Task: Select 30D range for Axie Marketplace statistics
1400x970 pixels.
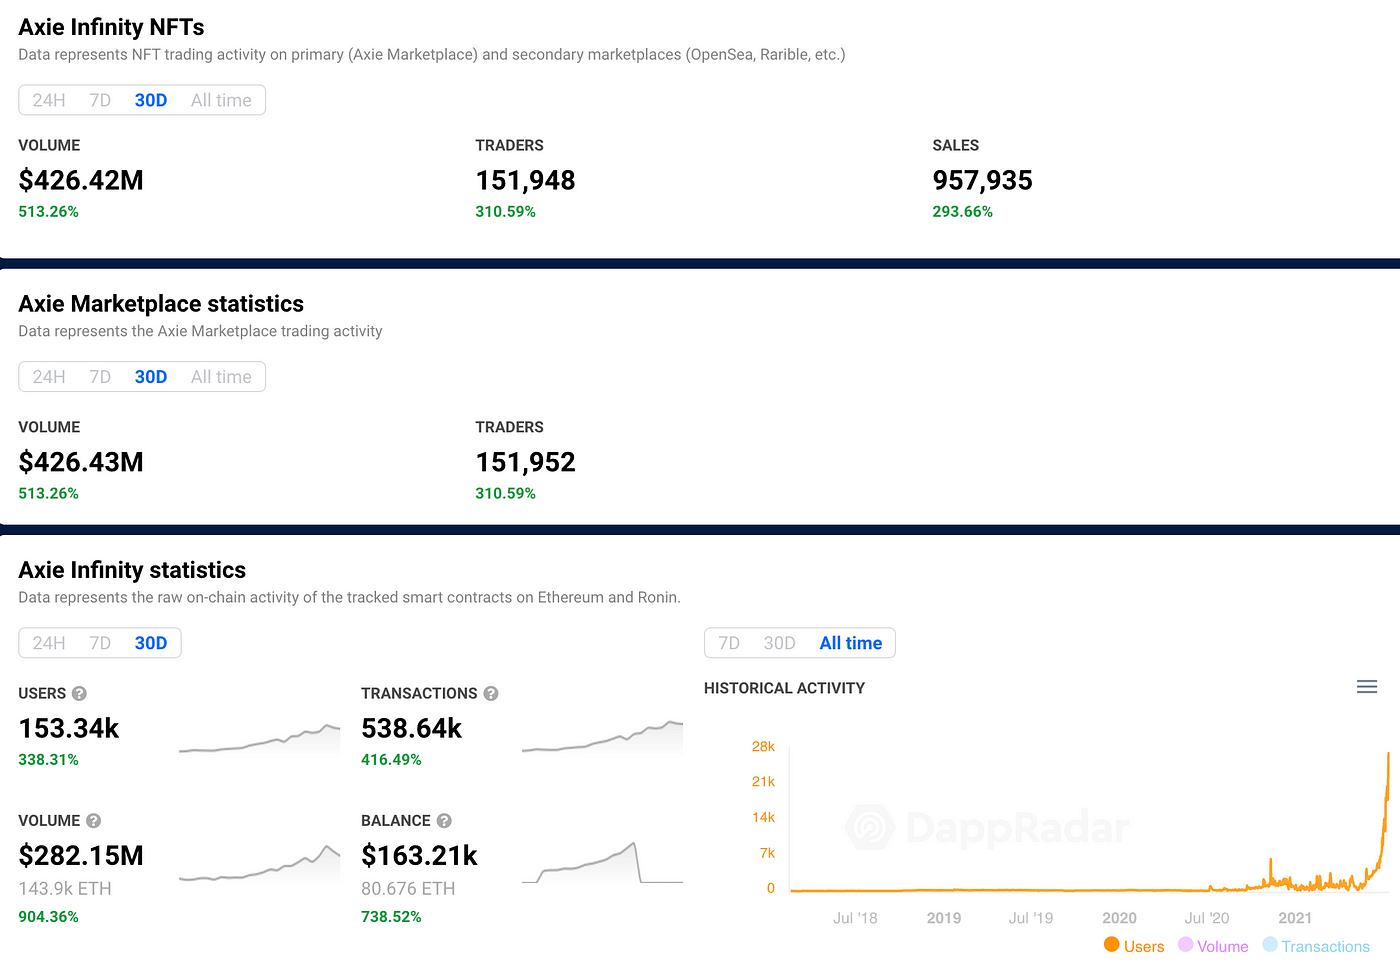Action: pyautogui.click(x=151, y=377)
